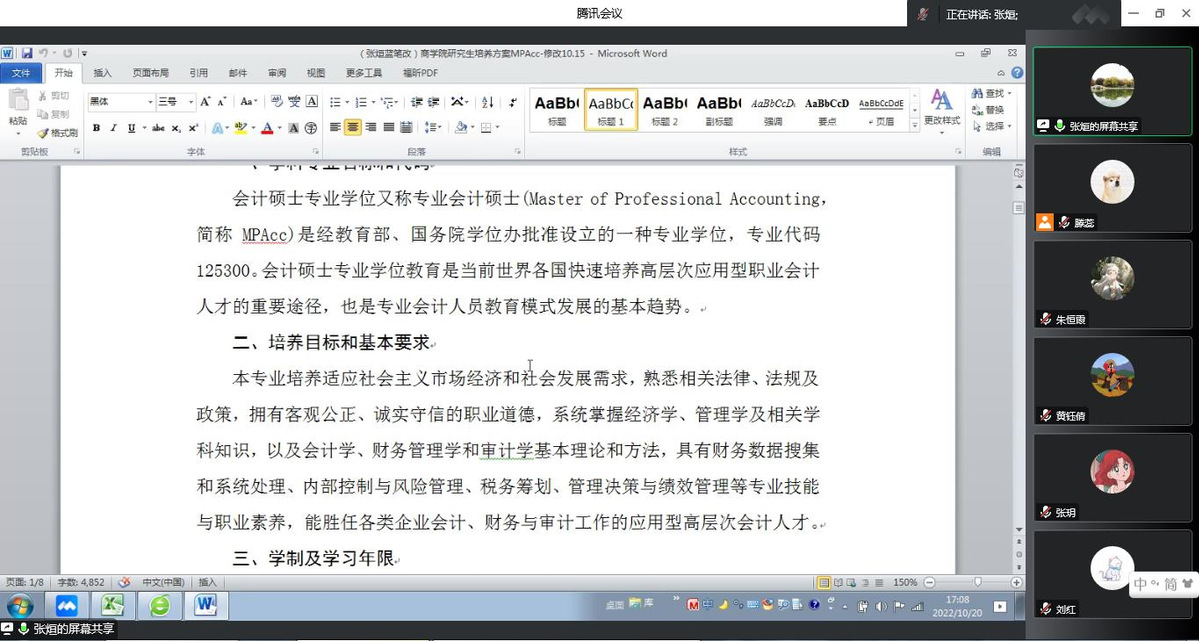Viewport: 1199px width, 641px height.
Task: Click the sort A-Z icon
Action: [488, 102]
